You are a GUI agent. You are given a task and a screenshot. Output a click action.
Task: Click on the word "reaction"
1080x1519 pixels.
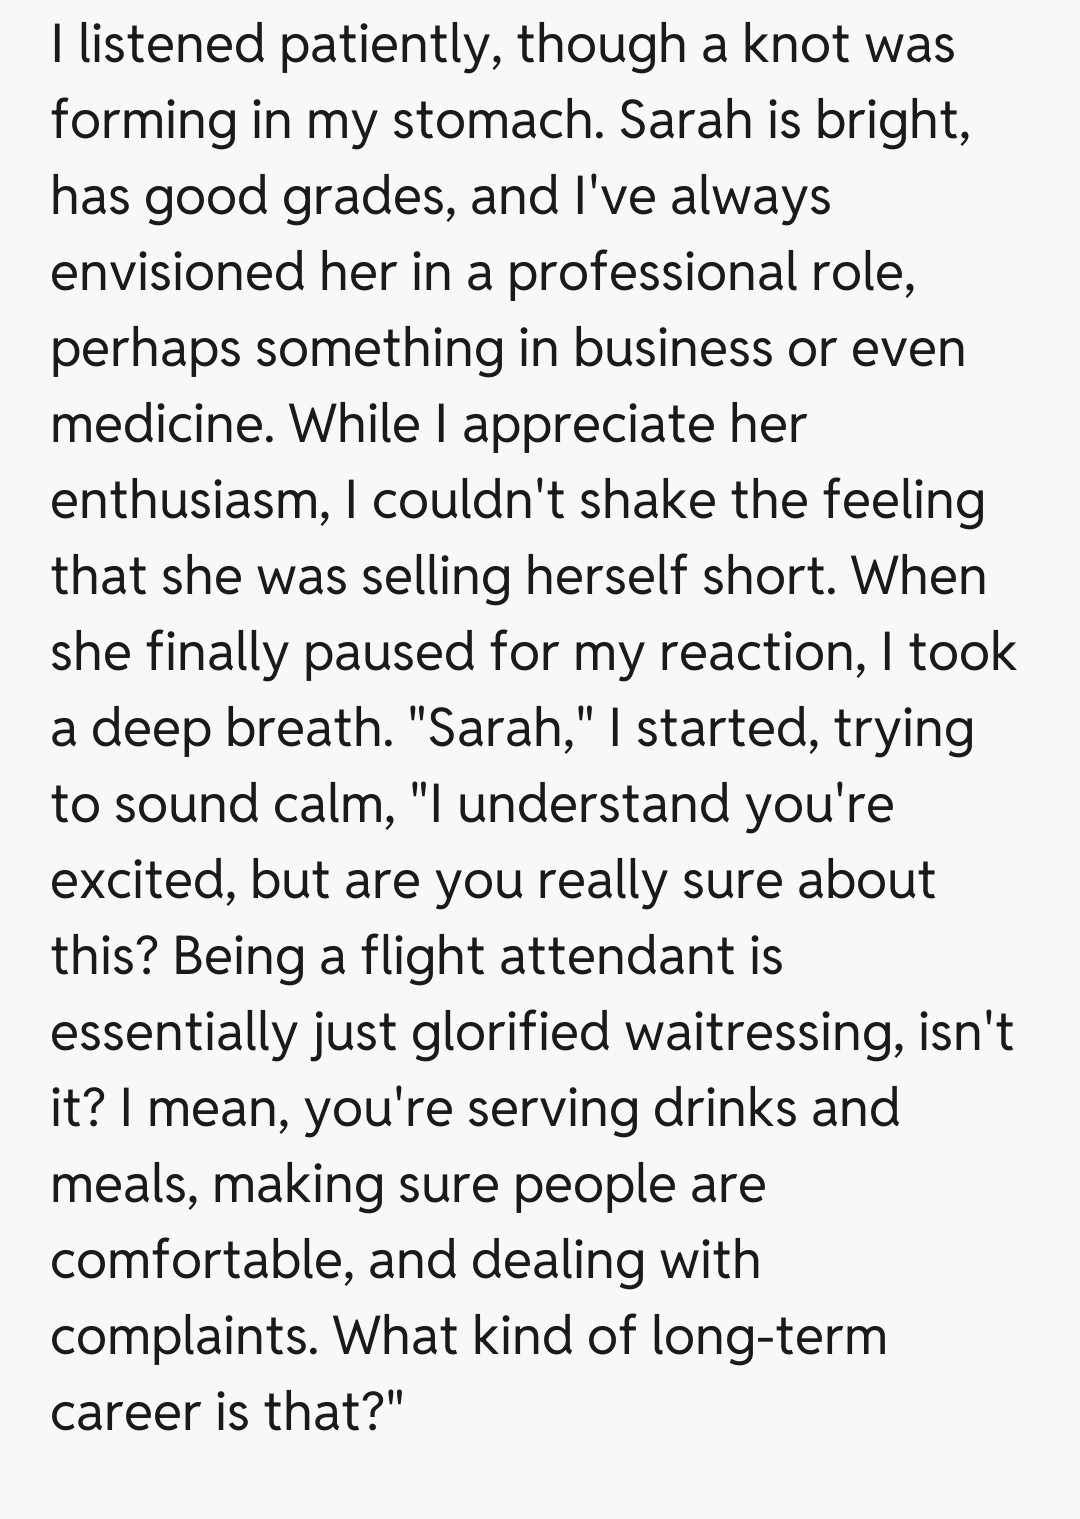762,653
